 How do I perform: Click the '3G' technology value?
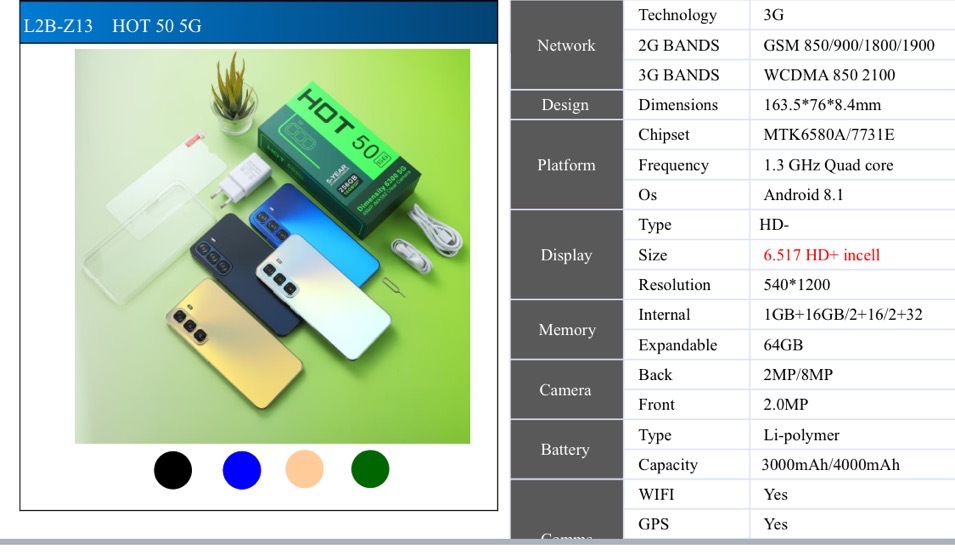774,15
